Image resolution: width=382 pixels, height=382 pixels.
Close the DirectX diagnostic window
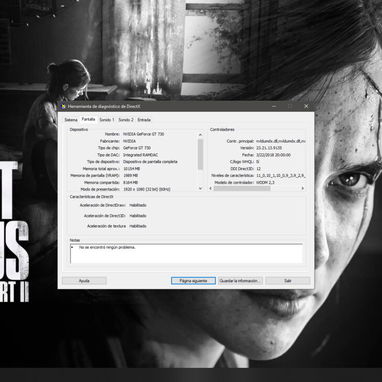[x=306, y=106]
